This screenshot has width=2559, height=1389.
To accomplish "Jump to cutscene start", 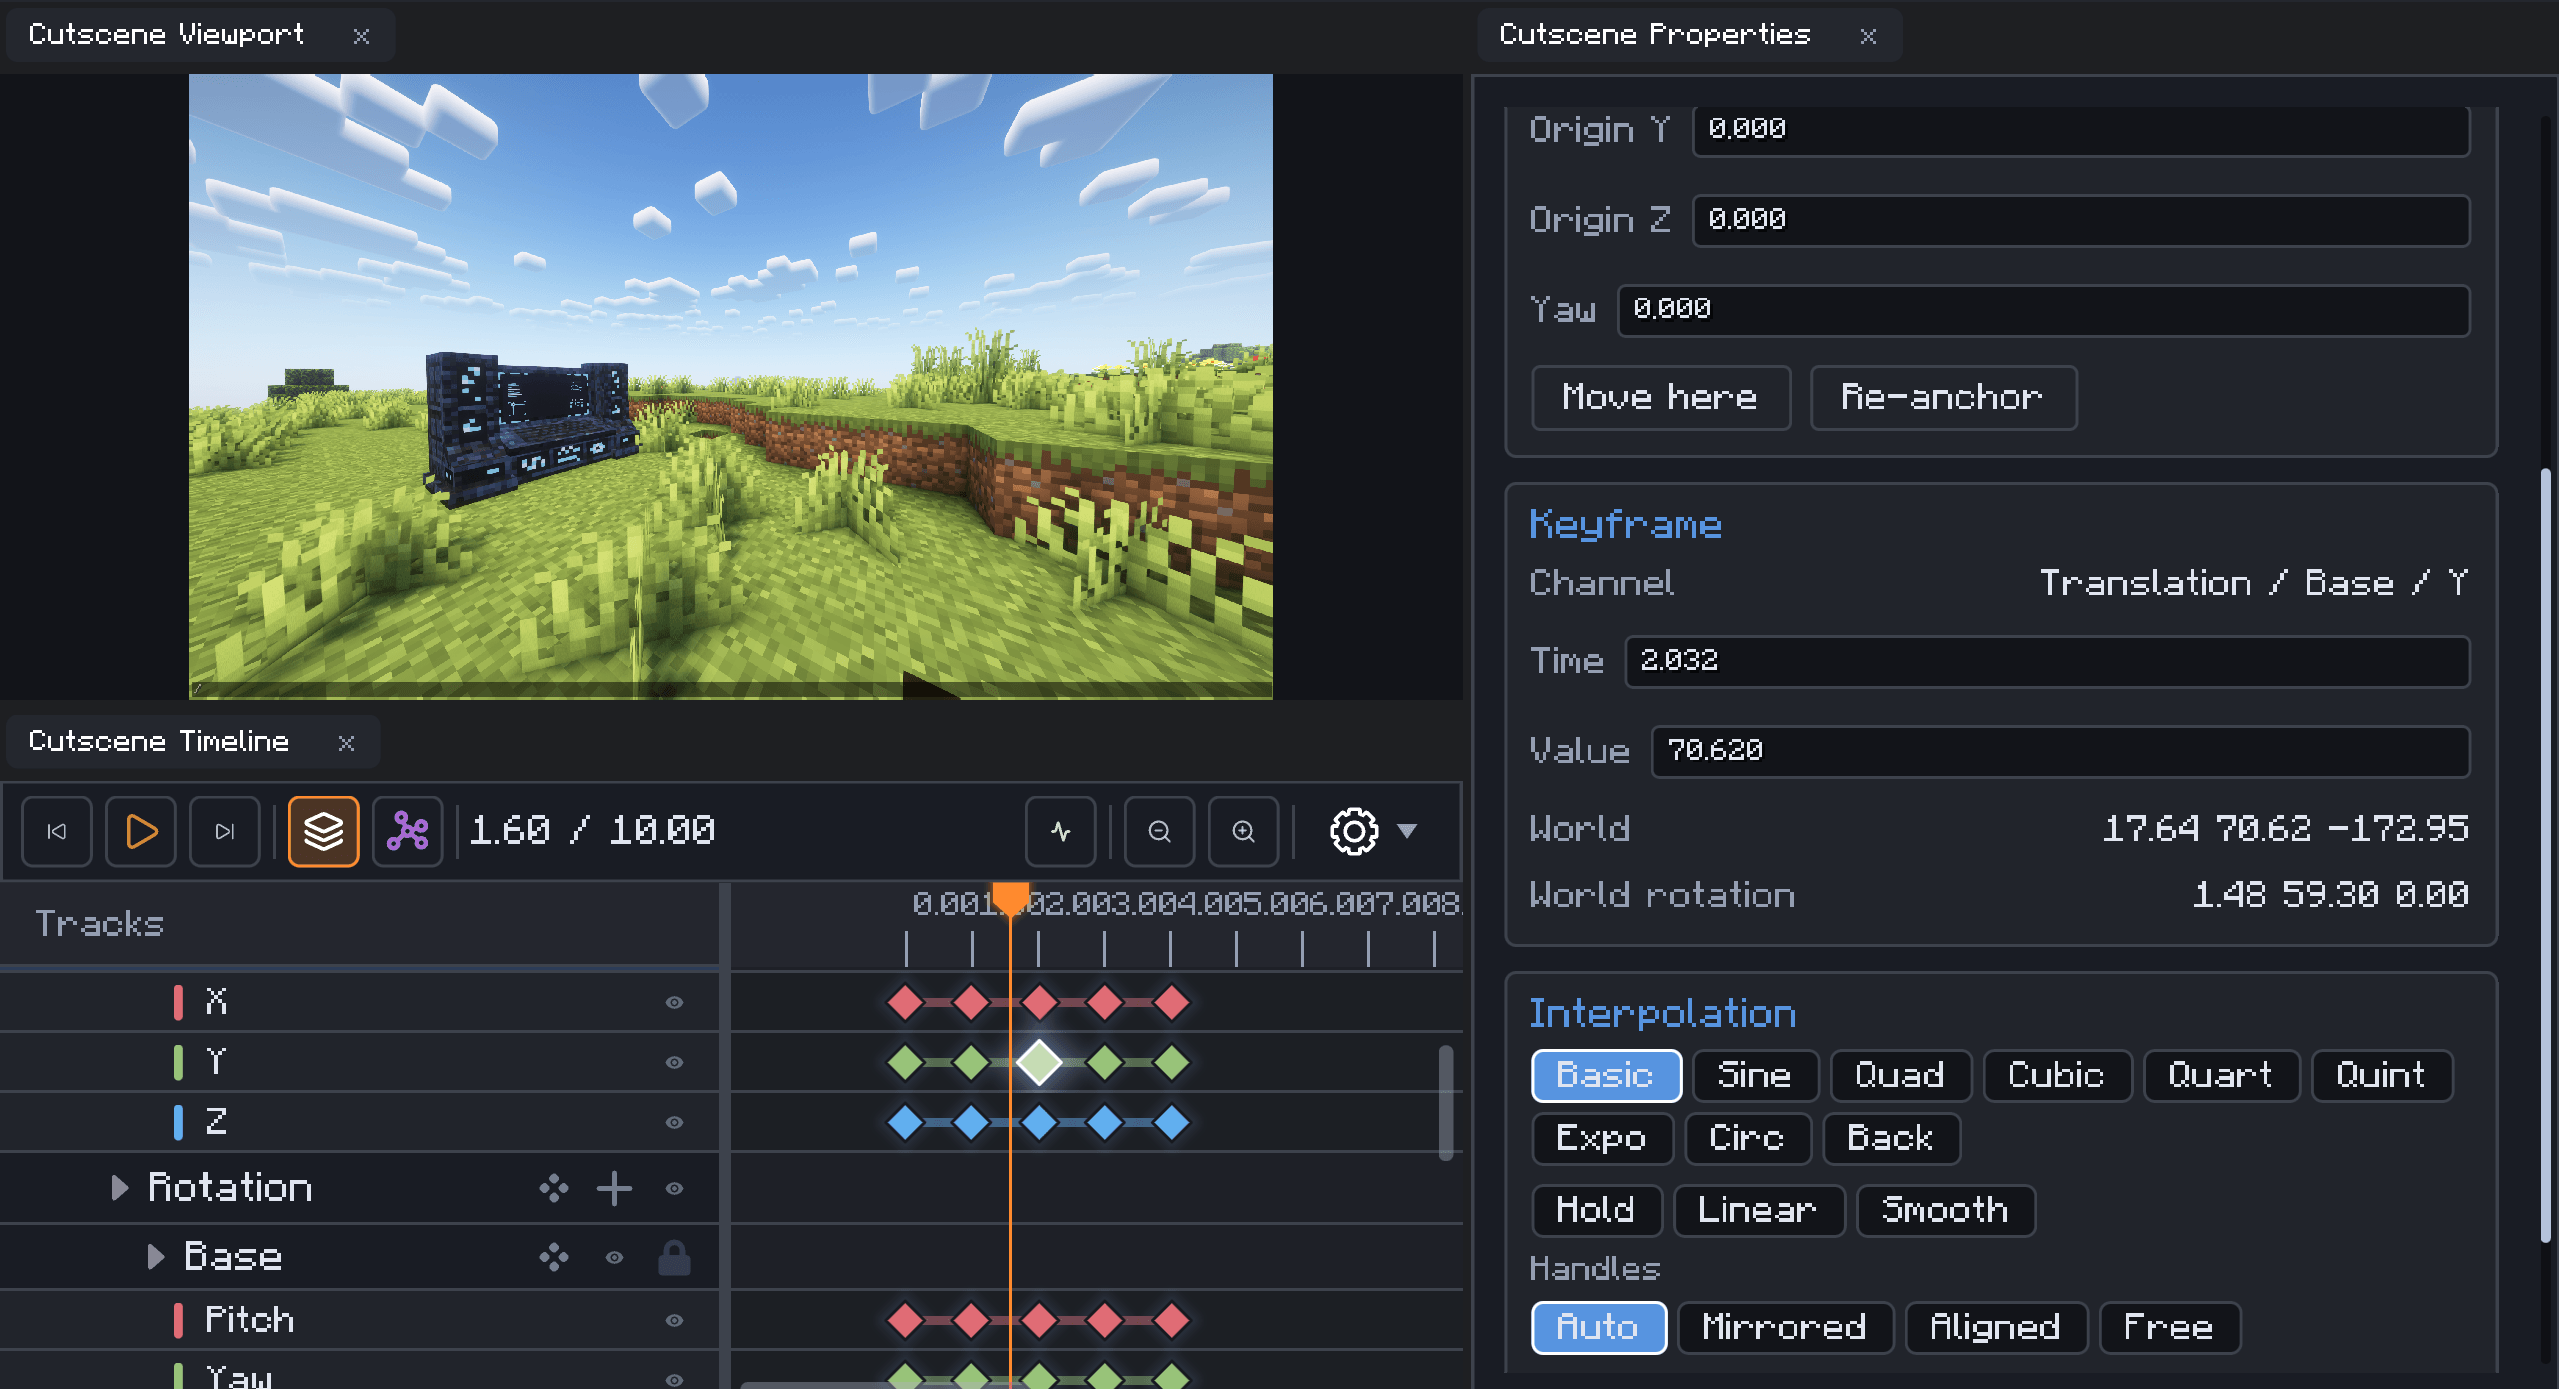I will (x=57, y=831).
